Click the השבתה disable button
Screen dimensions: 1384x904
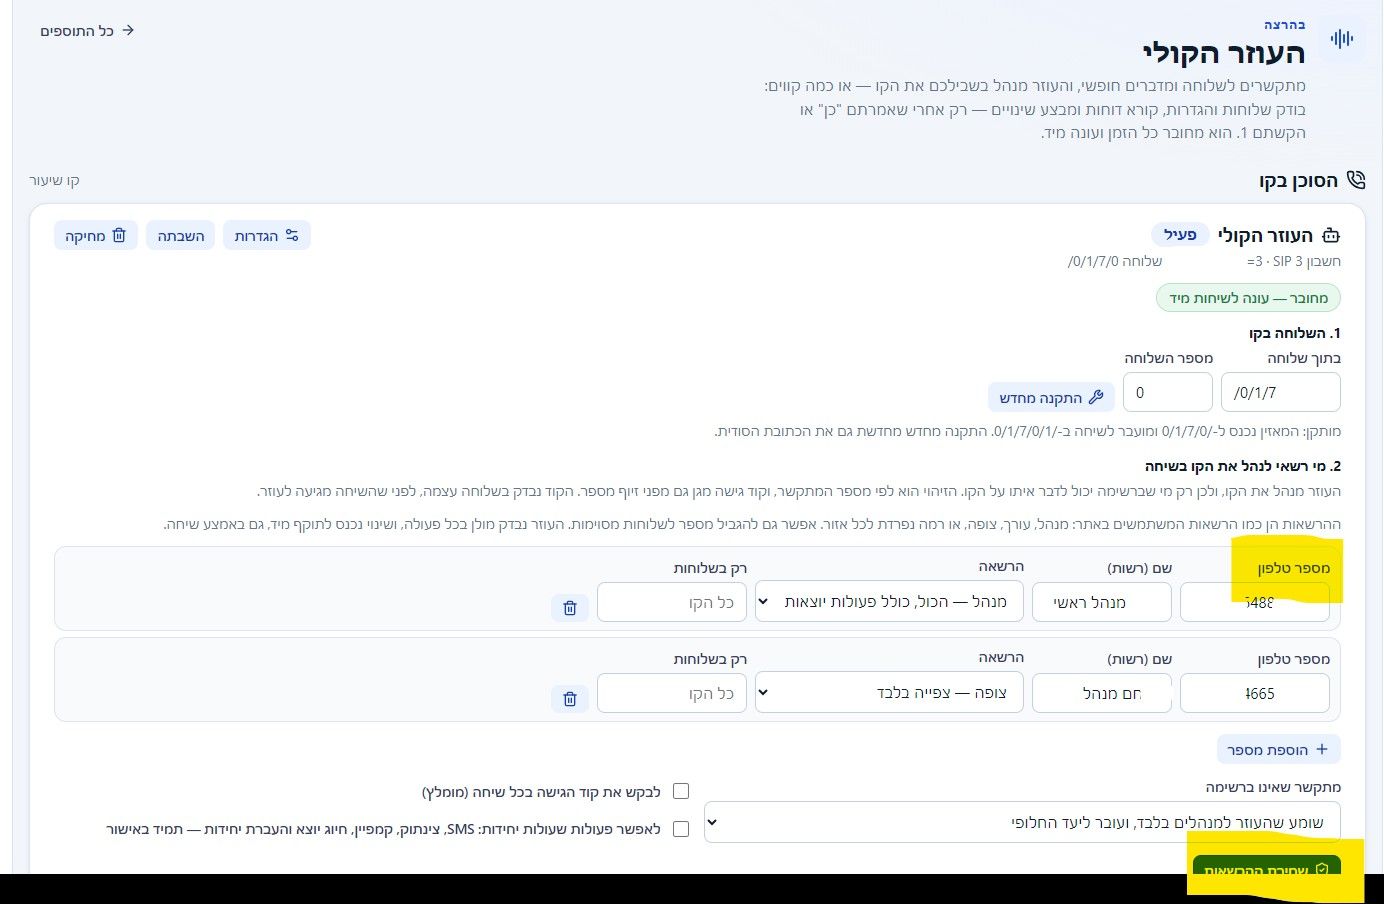click(x=181, y=236)
